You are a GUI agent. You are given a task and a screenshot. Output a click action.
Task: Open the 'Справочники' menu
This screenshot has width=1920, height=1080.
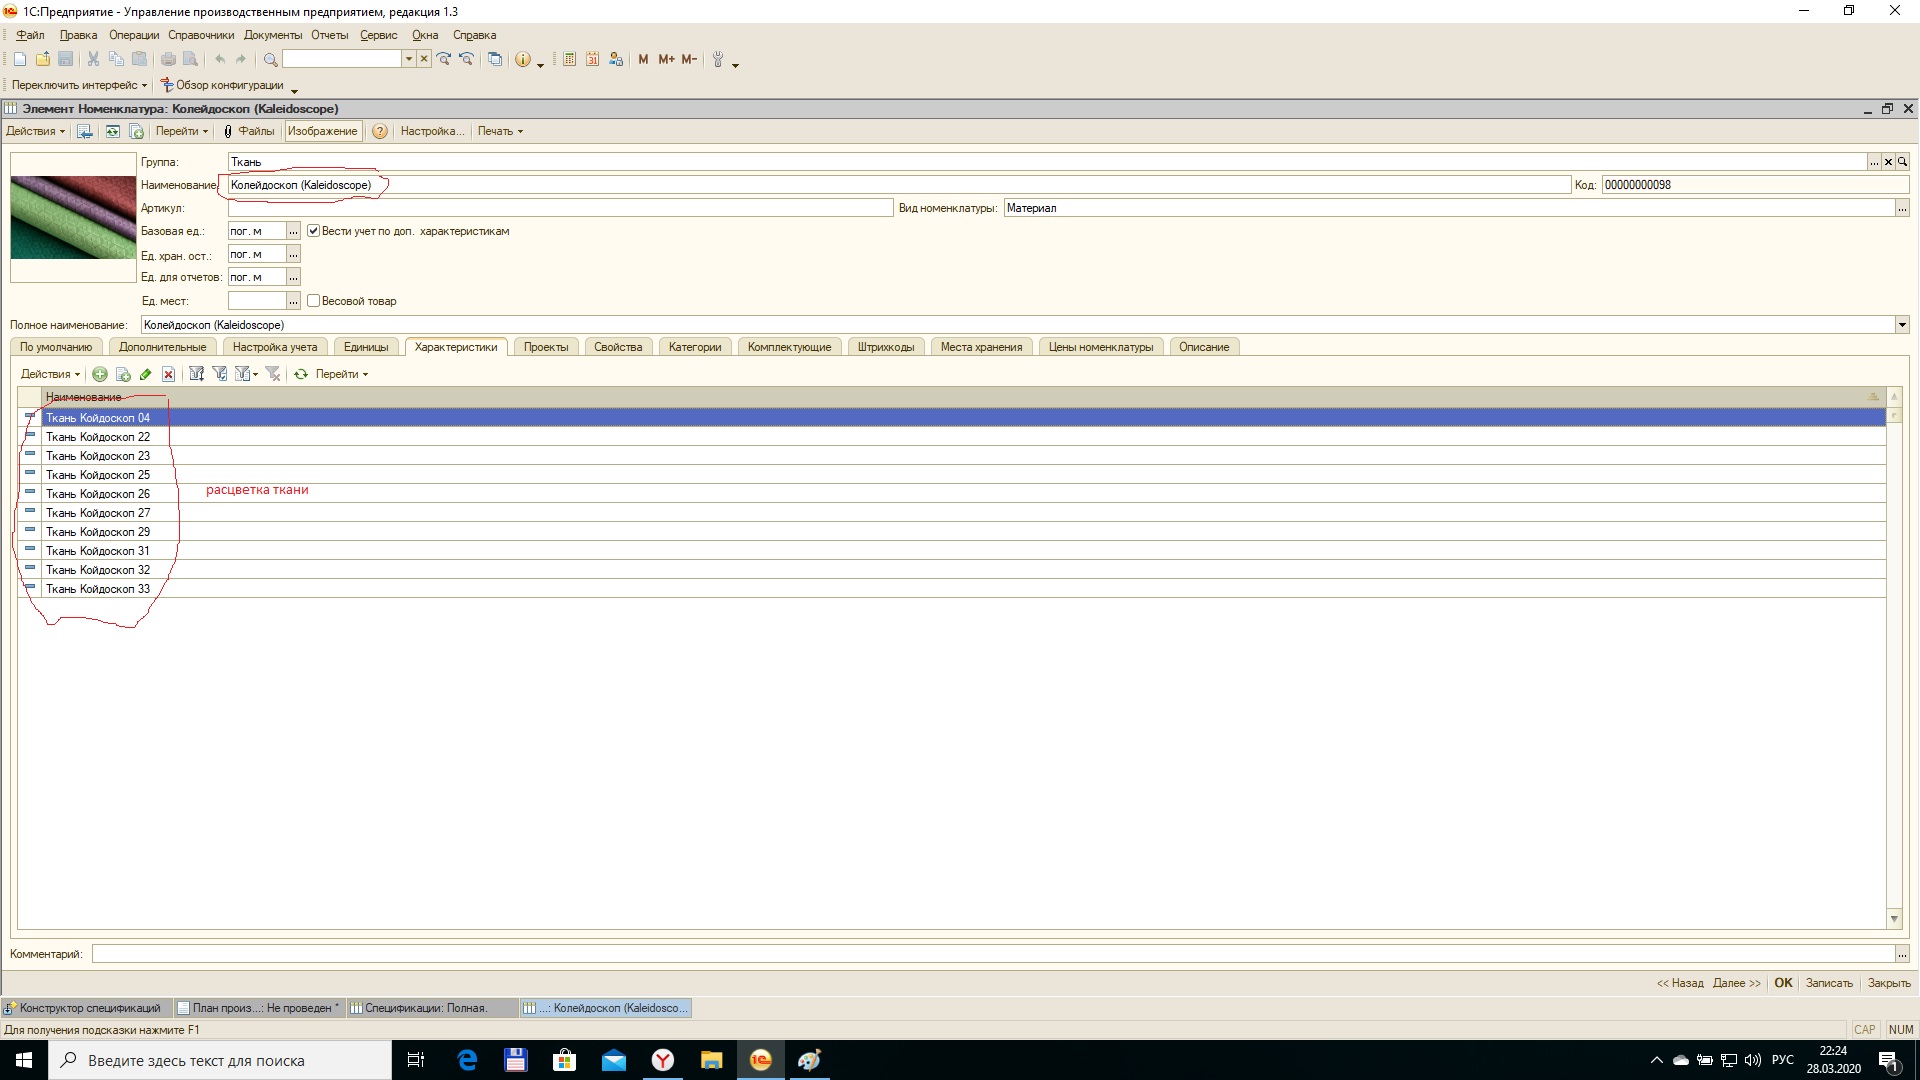[200, 35]
